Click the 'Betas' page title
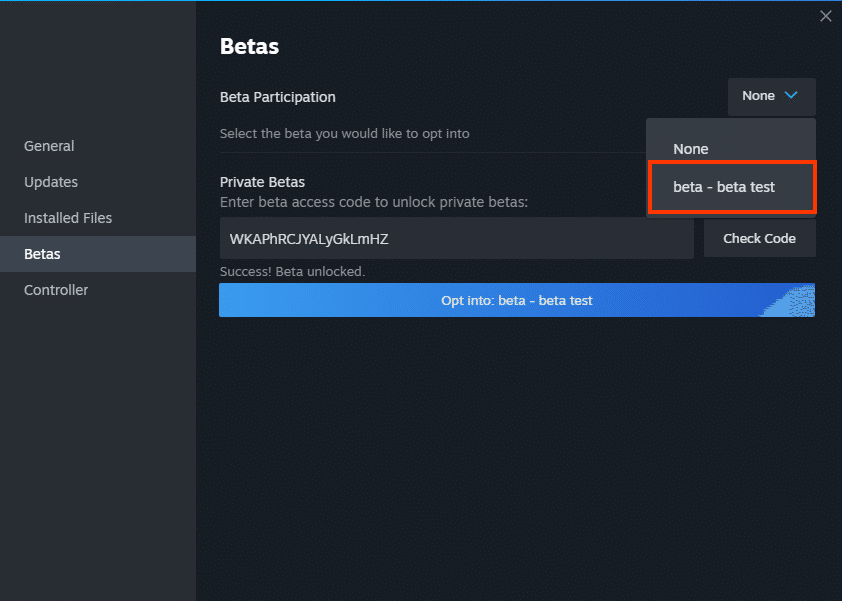Image resolution: width=842 pixels, height=601 pixels. 249,46
